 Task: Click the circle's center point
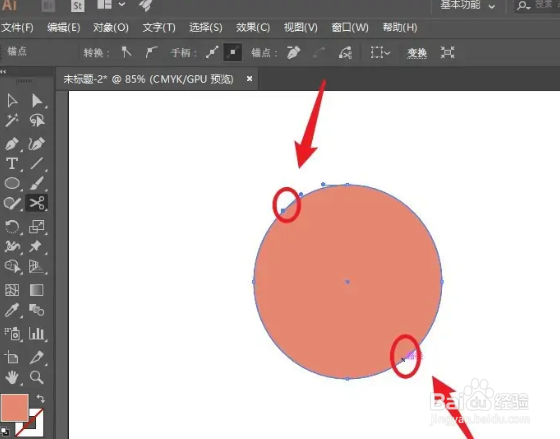[x=348, y=282]
